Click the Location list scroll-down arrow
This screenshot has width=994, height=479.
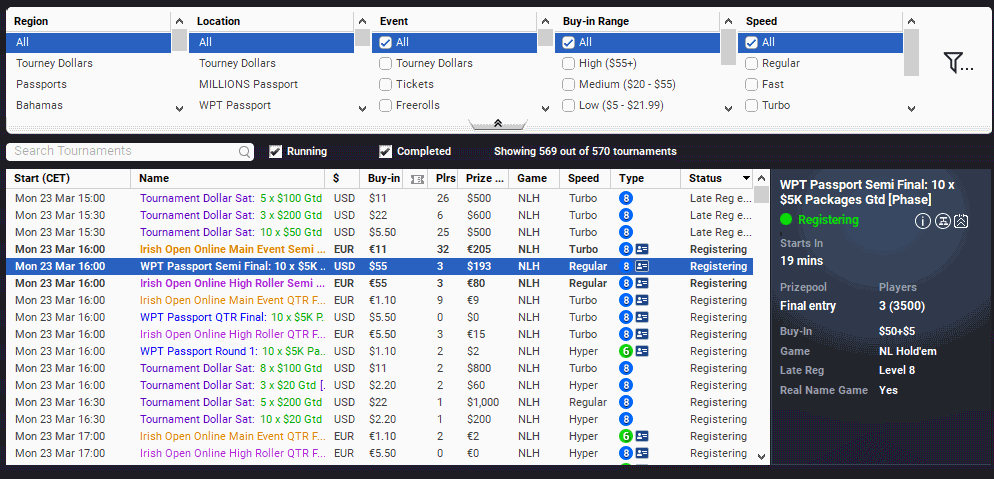click(x=363, y=108)
